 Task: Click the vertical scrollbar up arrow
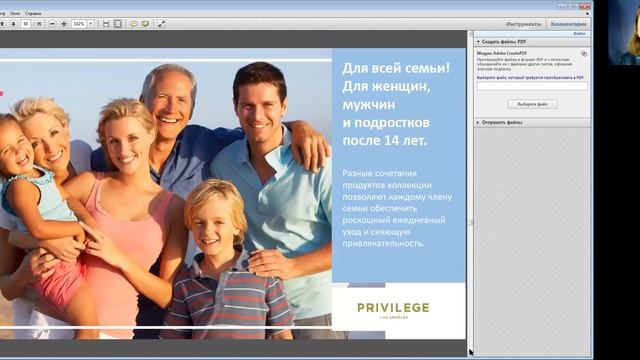click(470, 34)
